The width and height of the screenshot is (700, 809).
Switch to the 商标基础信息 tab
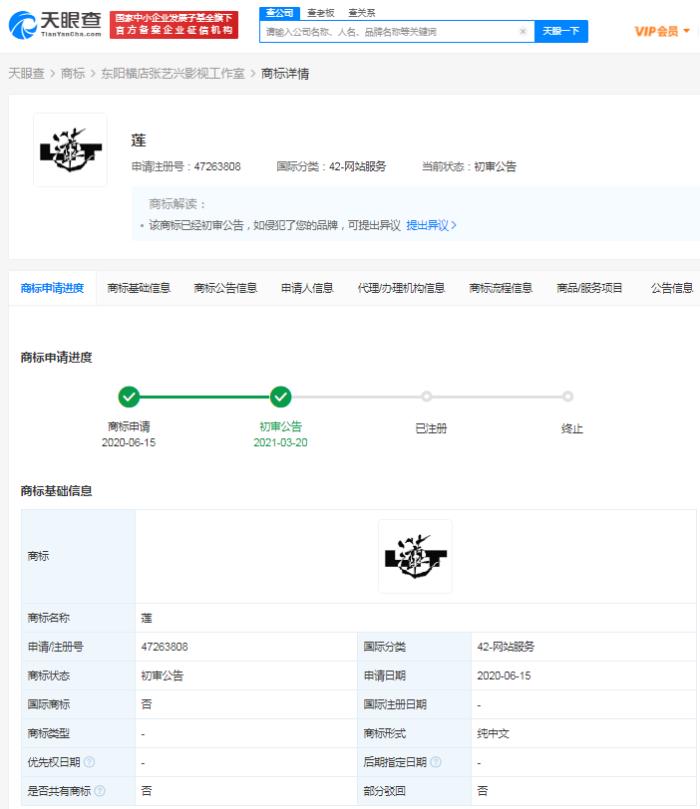coord(138,288)
